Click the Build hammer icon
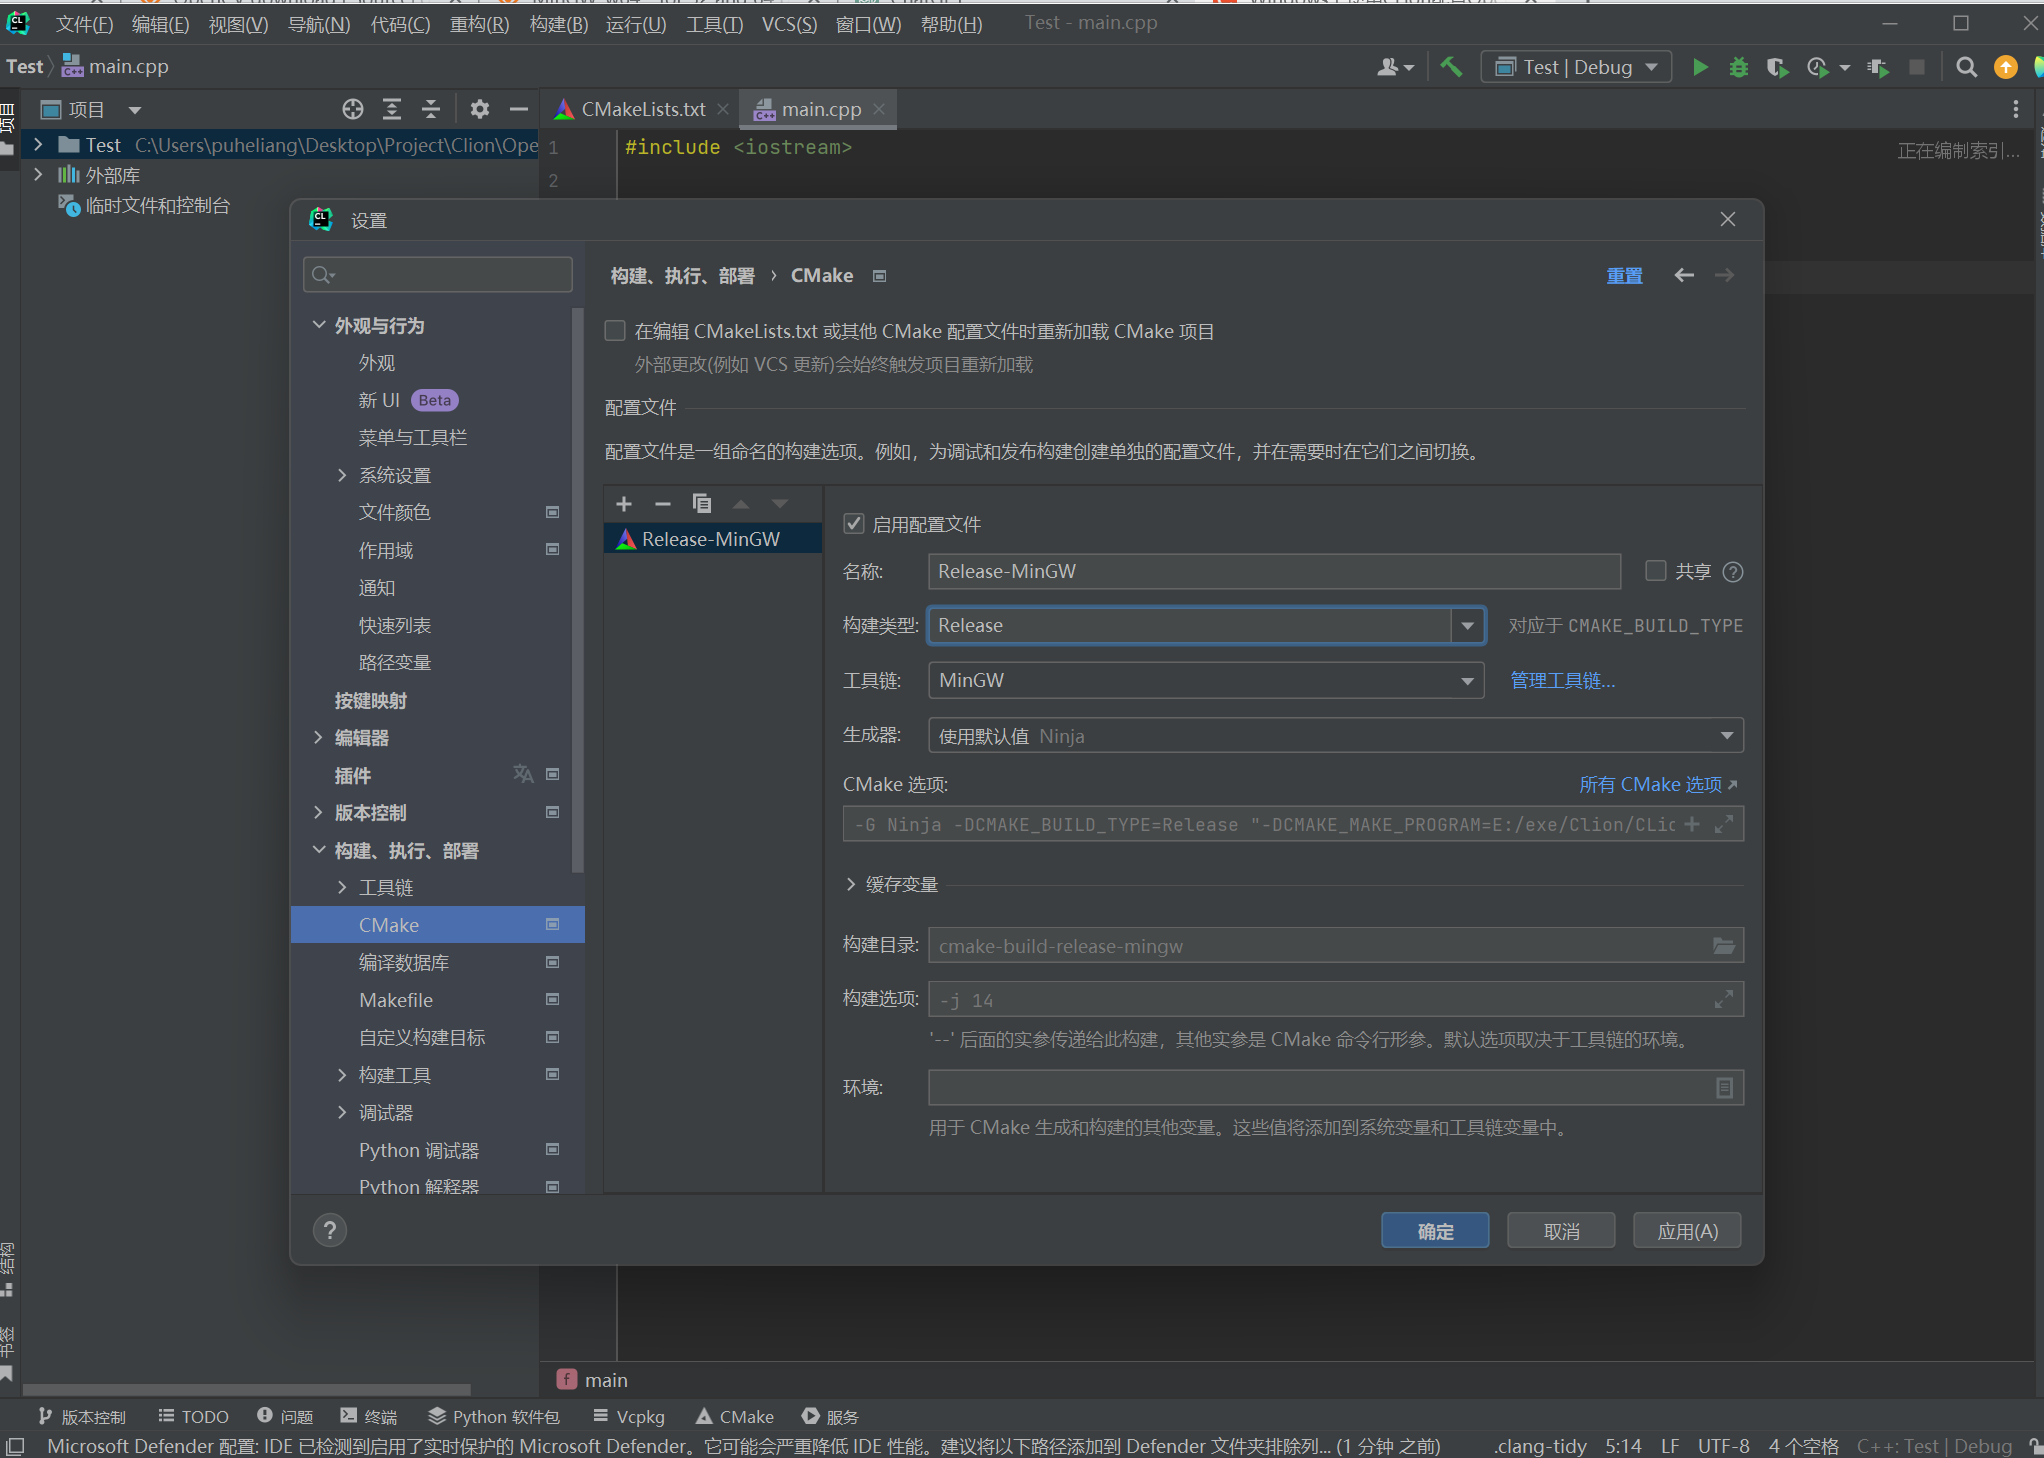Screen dimensions: 2044x1458 1451,67
